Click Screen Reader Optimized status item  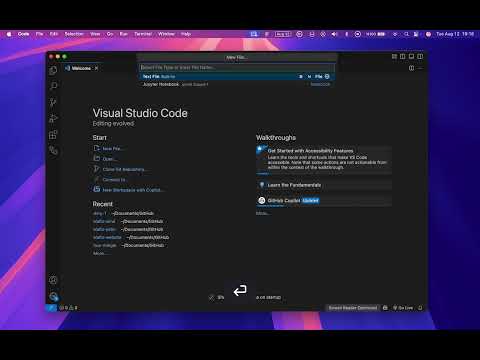(x=353, y=308)
